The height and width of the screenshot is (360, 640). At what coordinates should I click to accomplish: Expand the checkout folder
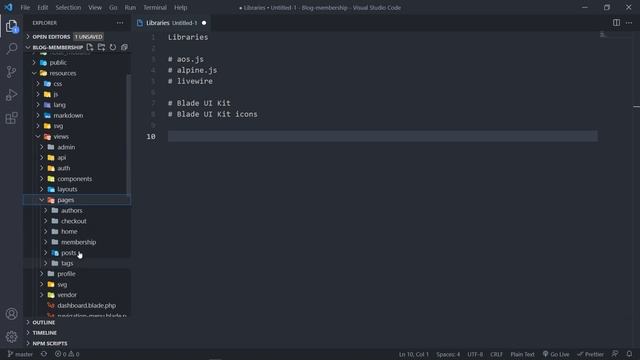[73, 221]
